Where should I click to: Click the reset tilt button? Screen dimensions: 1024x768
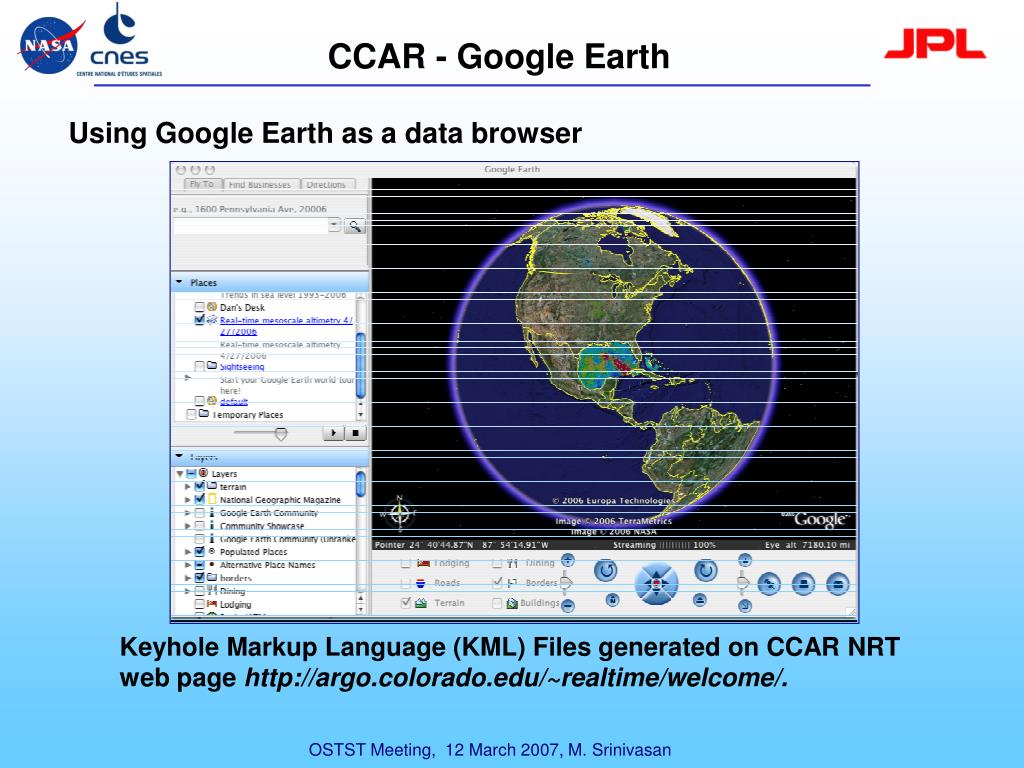coord(699,600)
